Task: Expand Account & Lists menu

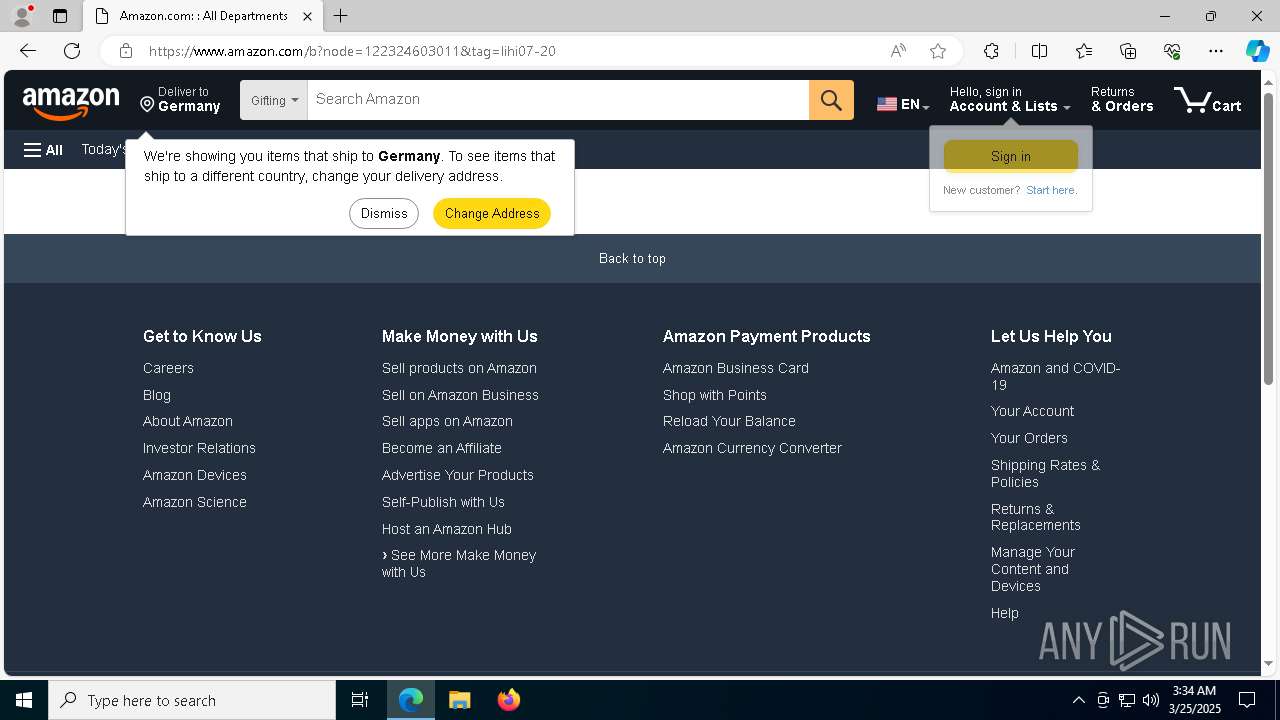Action: coord(1010,99)
